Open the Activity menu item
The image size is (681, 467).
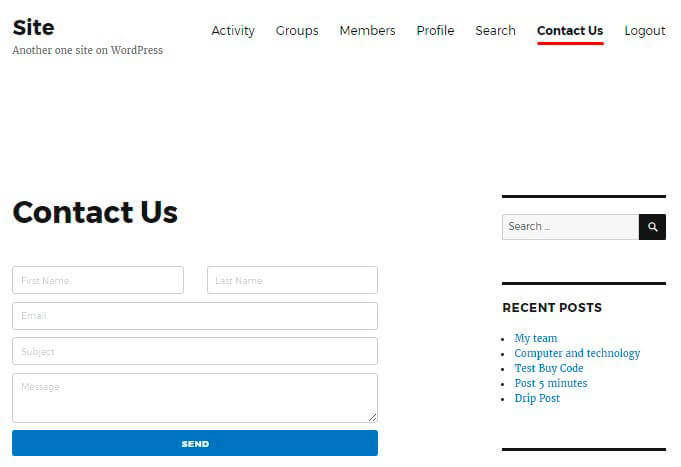pos(233,31)
